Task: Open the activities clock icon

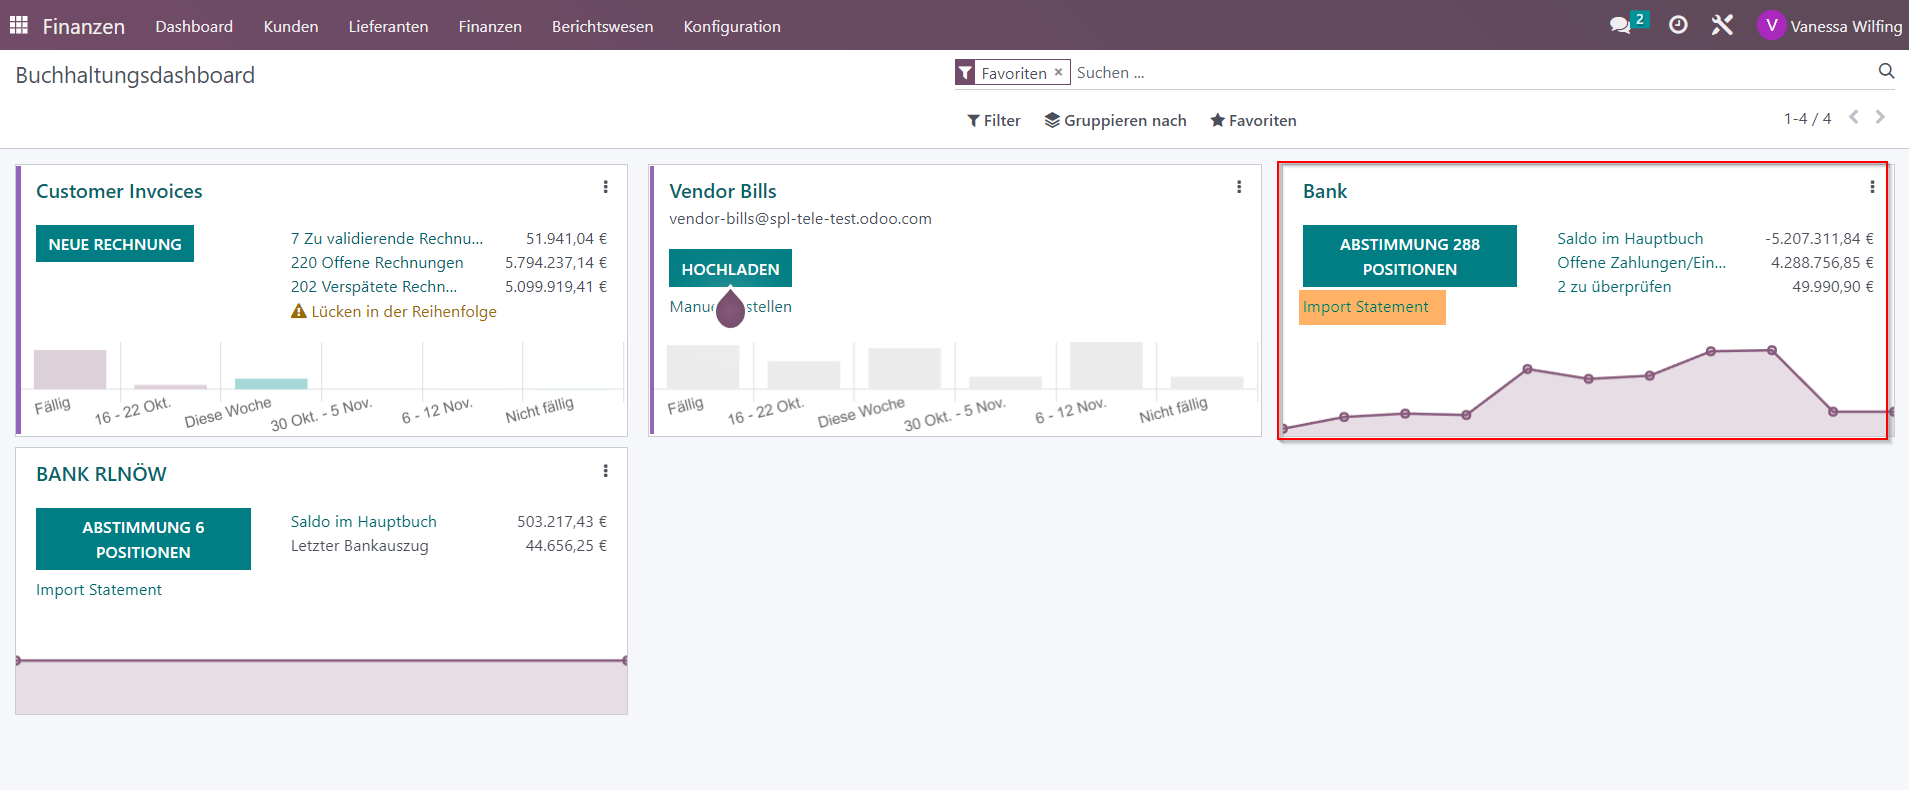Action: tap(1678, 25)
